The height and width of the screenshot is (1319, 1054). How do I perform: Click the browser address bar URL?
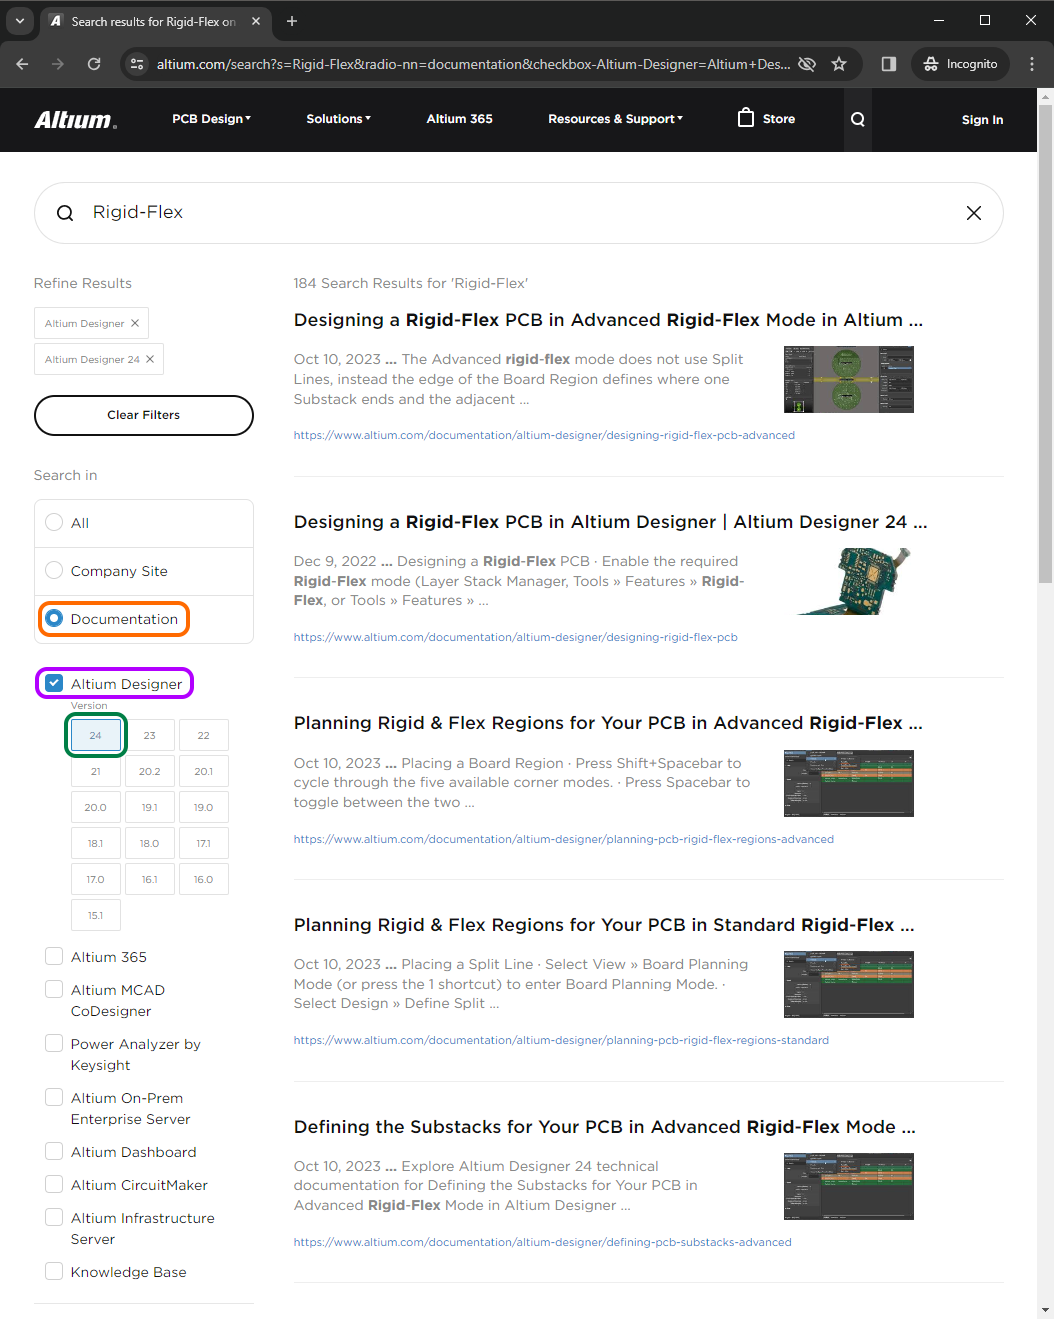point(473,64)
